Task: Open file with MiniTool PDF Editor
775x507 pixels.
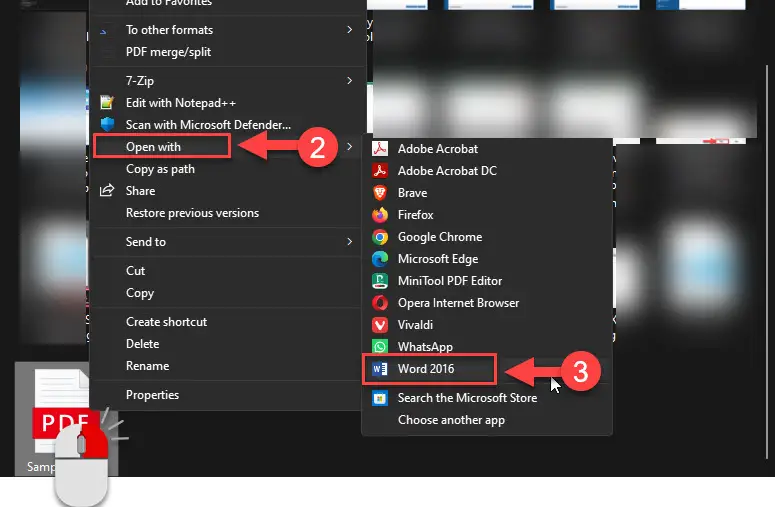Action: 487,281
